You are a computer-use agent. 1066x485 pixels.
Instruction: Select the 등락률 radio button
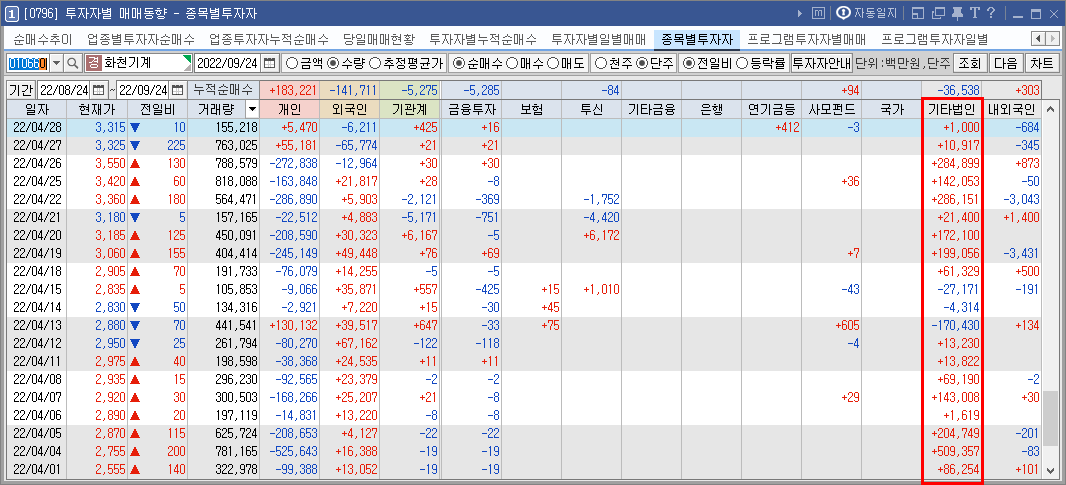(742, 64)
